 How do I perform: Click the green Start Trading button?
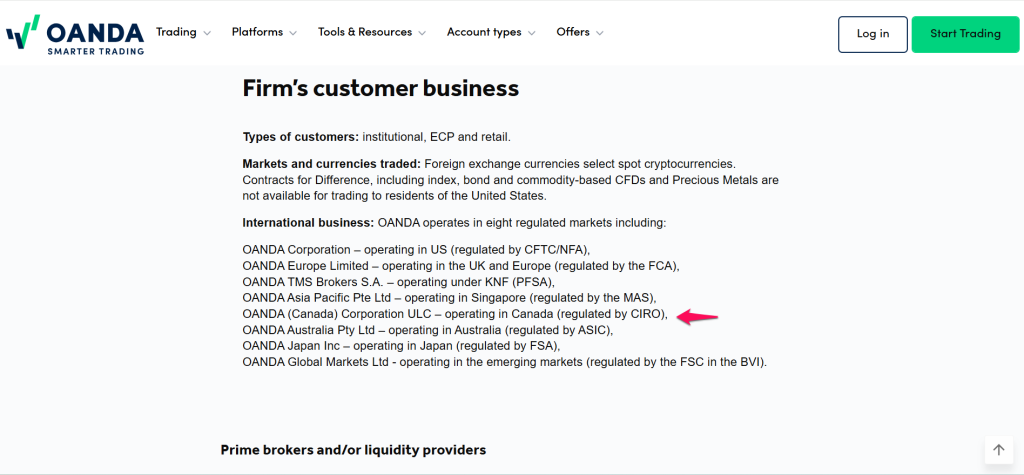(965, 34)
